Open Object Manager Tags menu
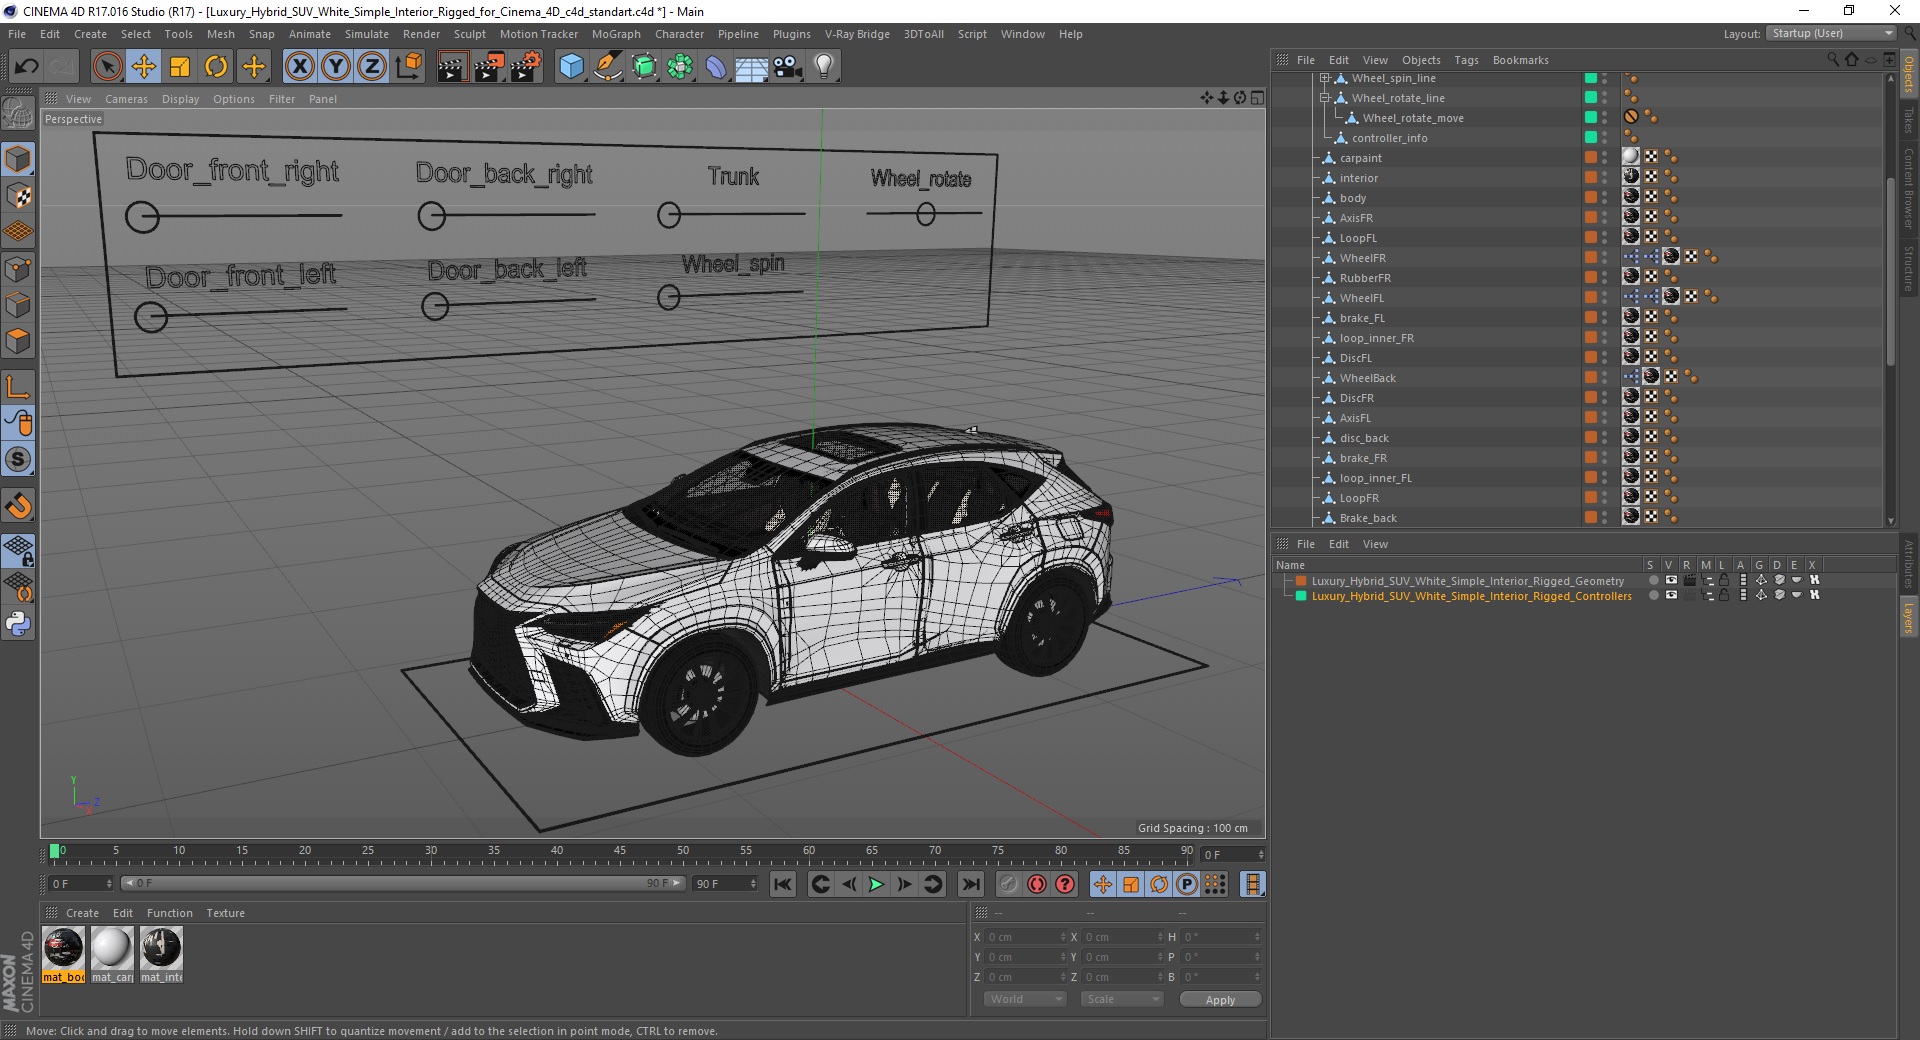 [1466, 60]
